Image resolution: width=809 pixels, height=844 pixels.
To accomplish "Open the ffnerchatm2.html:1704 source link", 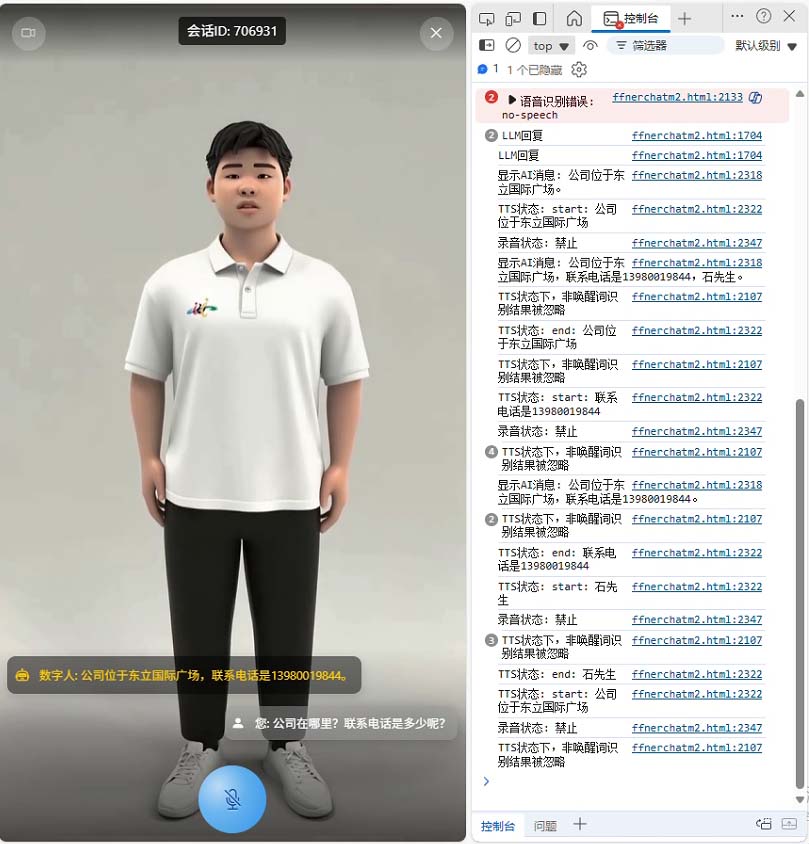I will coord(696,135).
